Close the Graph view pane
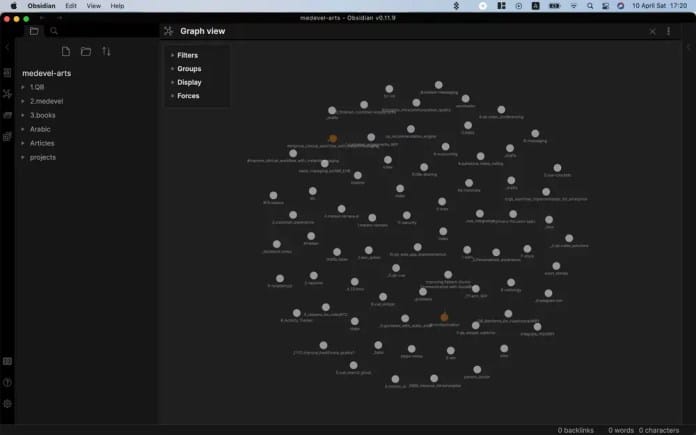Viewport: 696px width, 435px height. pyautogui.click(x=653, y=31)
